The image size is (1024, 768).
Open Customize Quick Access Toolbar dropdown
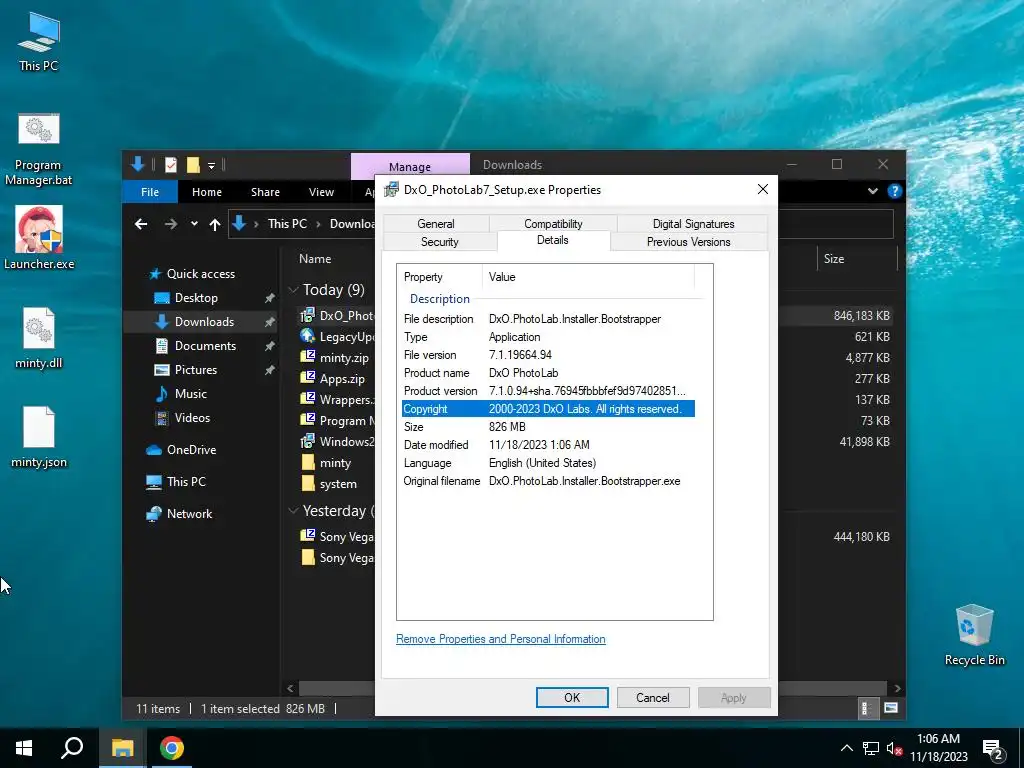click(x=212, y=165)
